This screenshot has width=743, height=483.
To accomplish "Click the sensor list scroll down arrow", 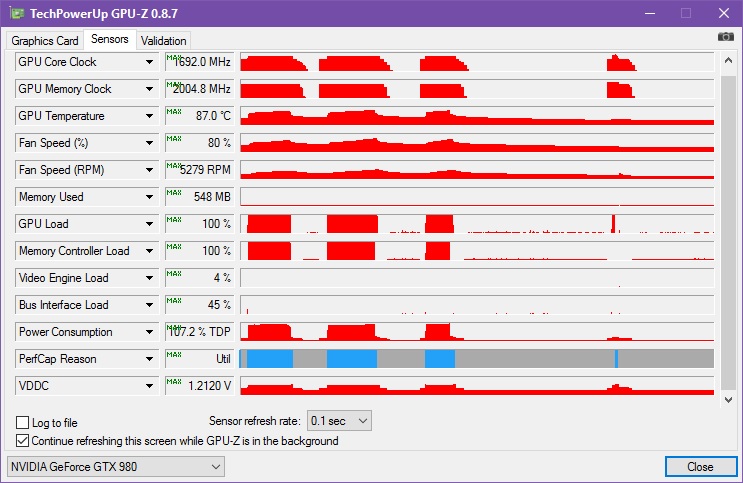I will click(728, 400).
